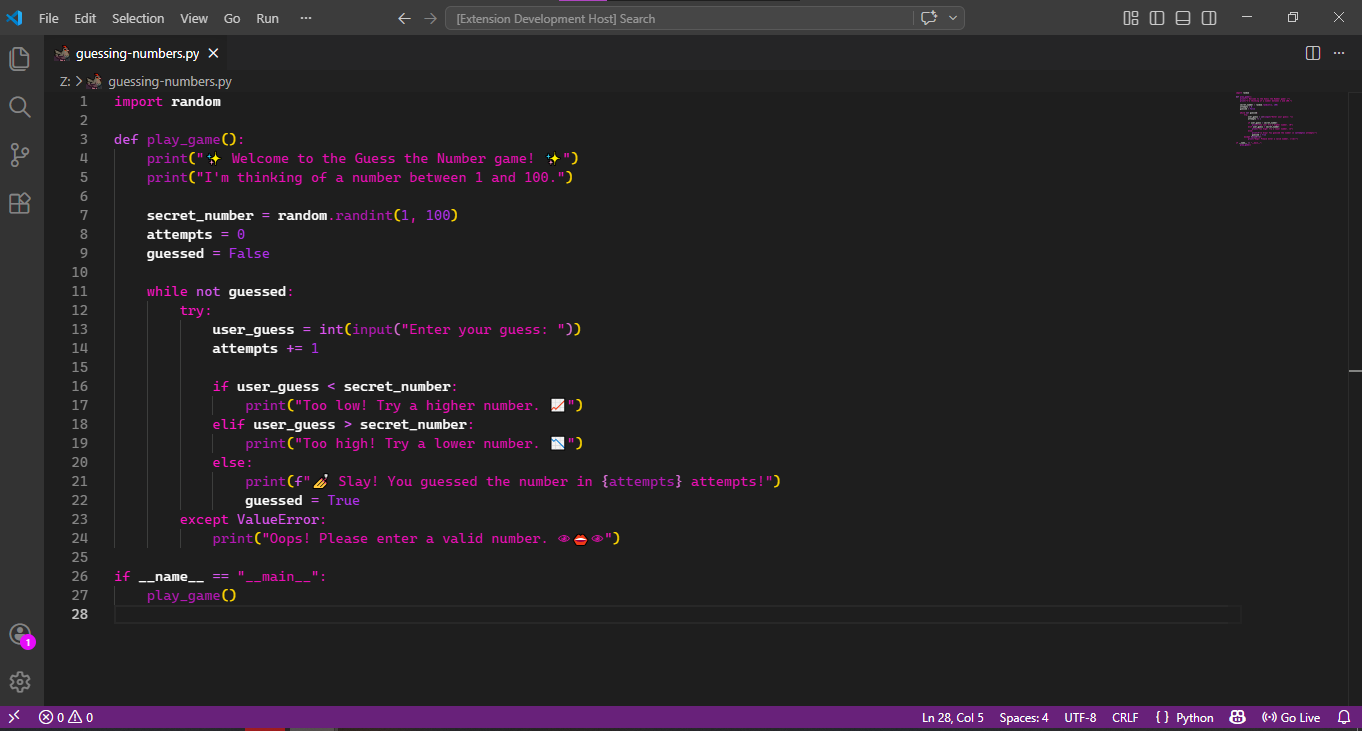Change indentation via Spaces: 4

tap(1024, 717)
